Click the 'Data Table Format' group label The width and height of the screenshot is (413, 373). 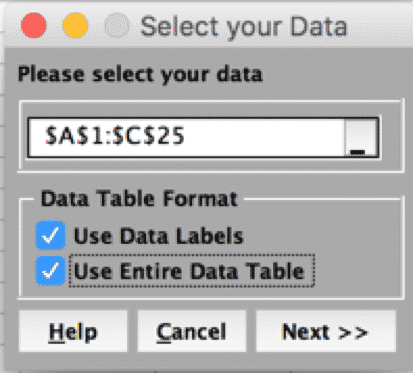[139, 199]
